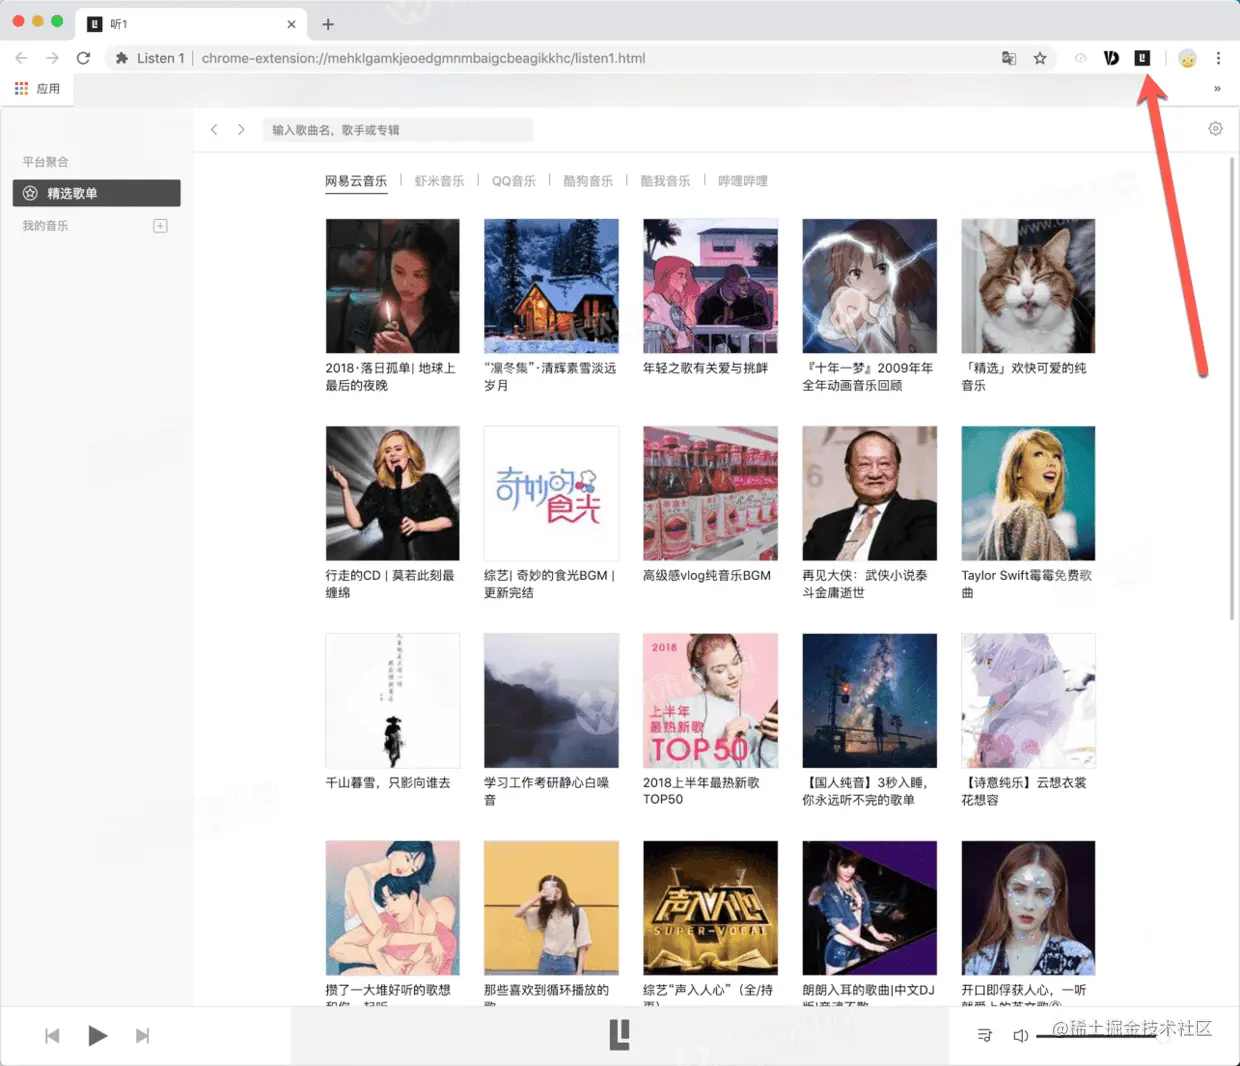Skip to the previous track
This screenshot has width=1240, height=1066.
pos(52,1036)
